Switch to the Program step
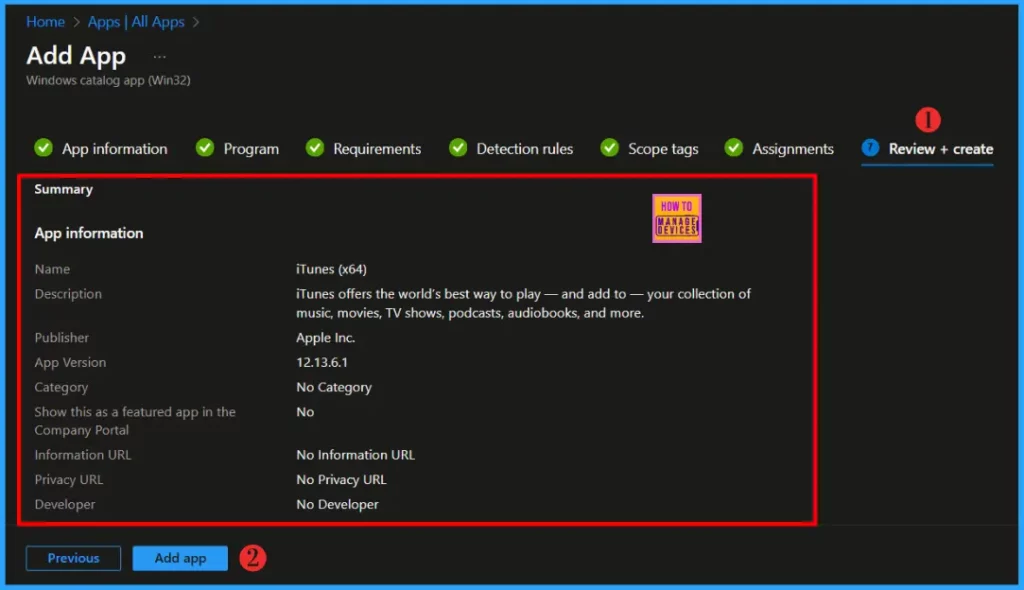Screen dimensions: 1024x590 click(x=251, y=149)
